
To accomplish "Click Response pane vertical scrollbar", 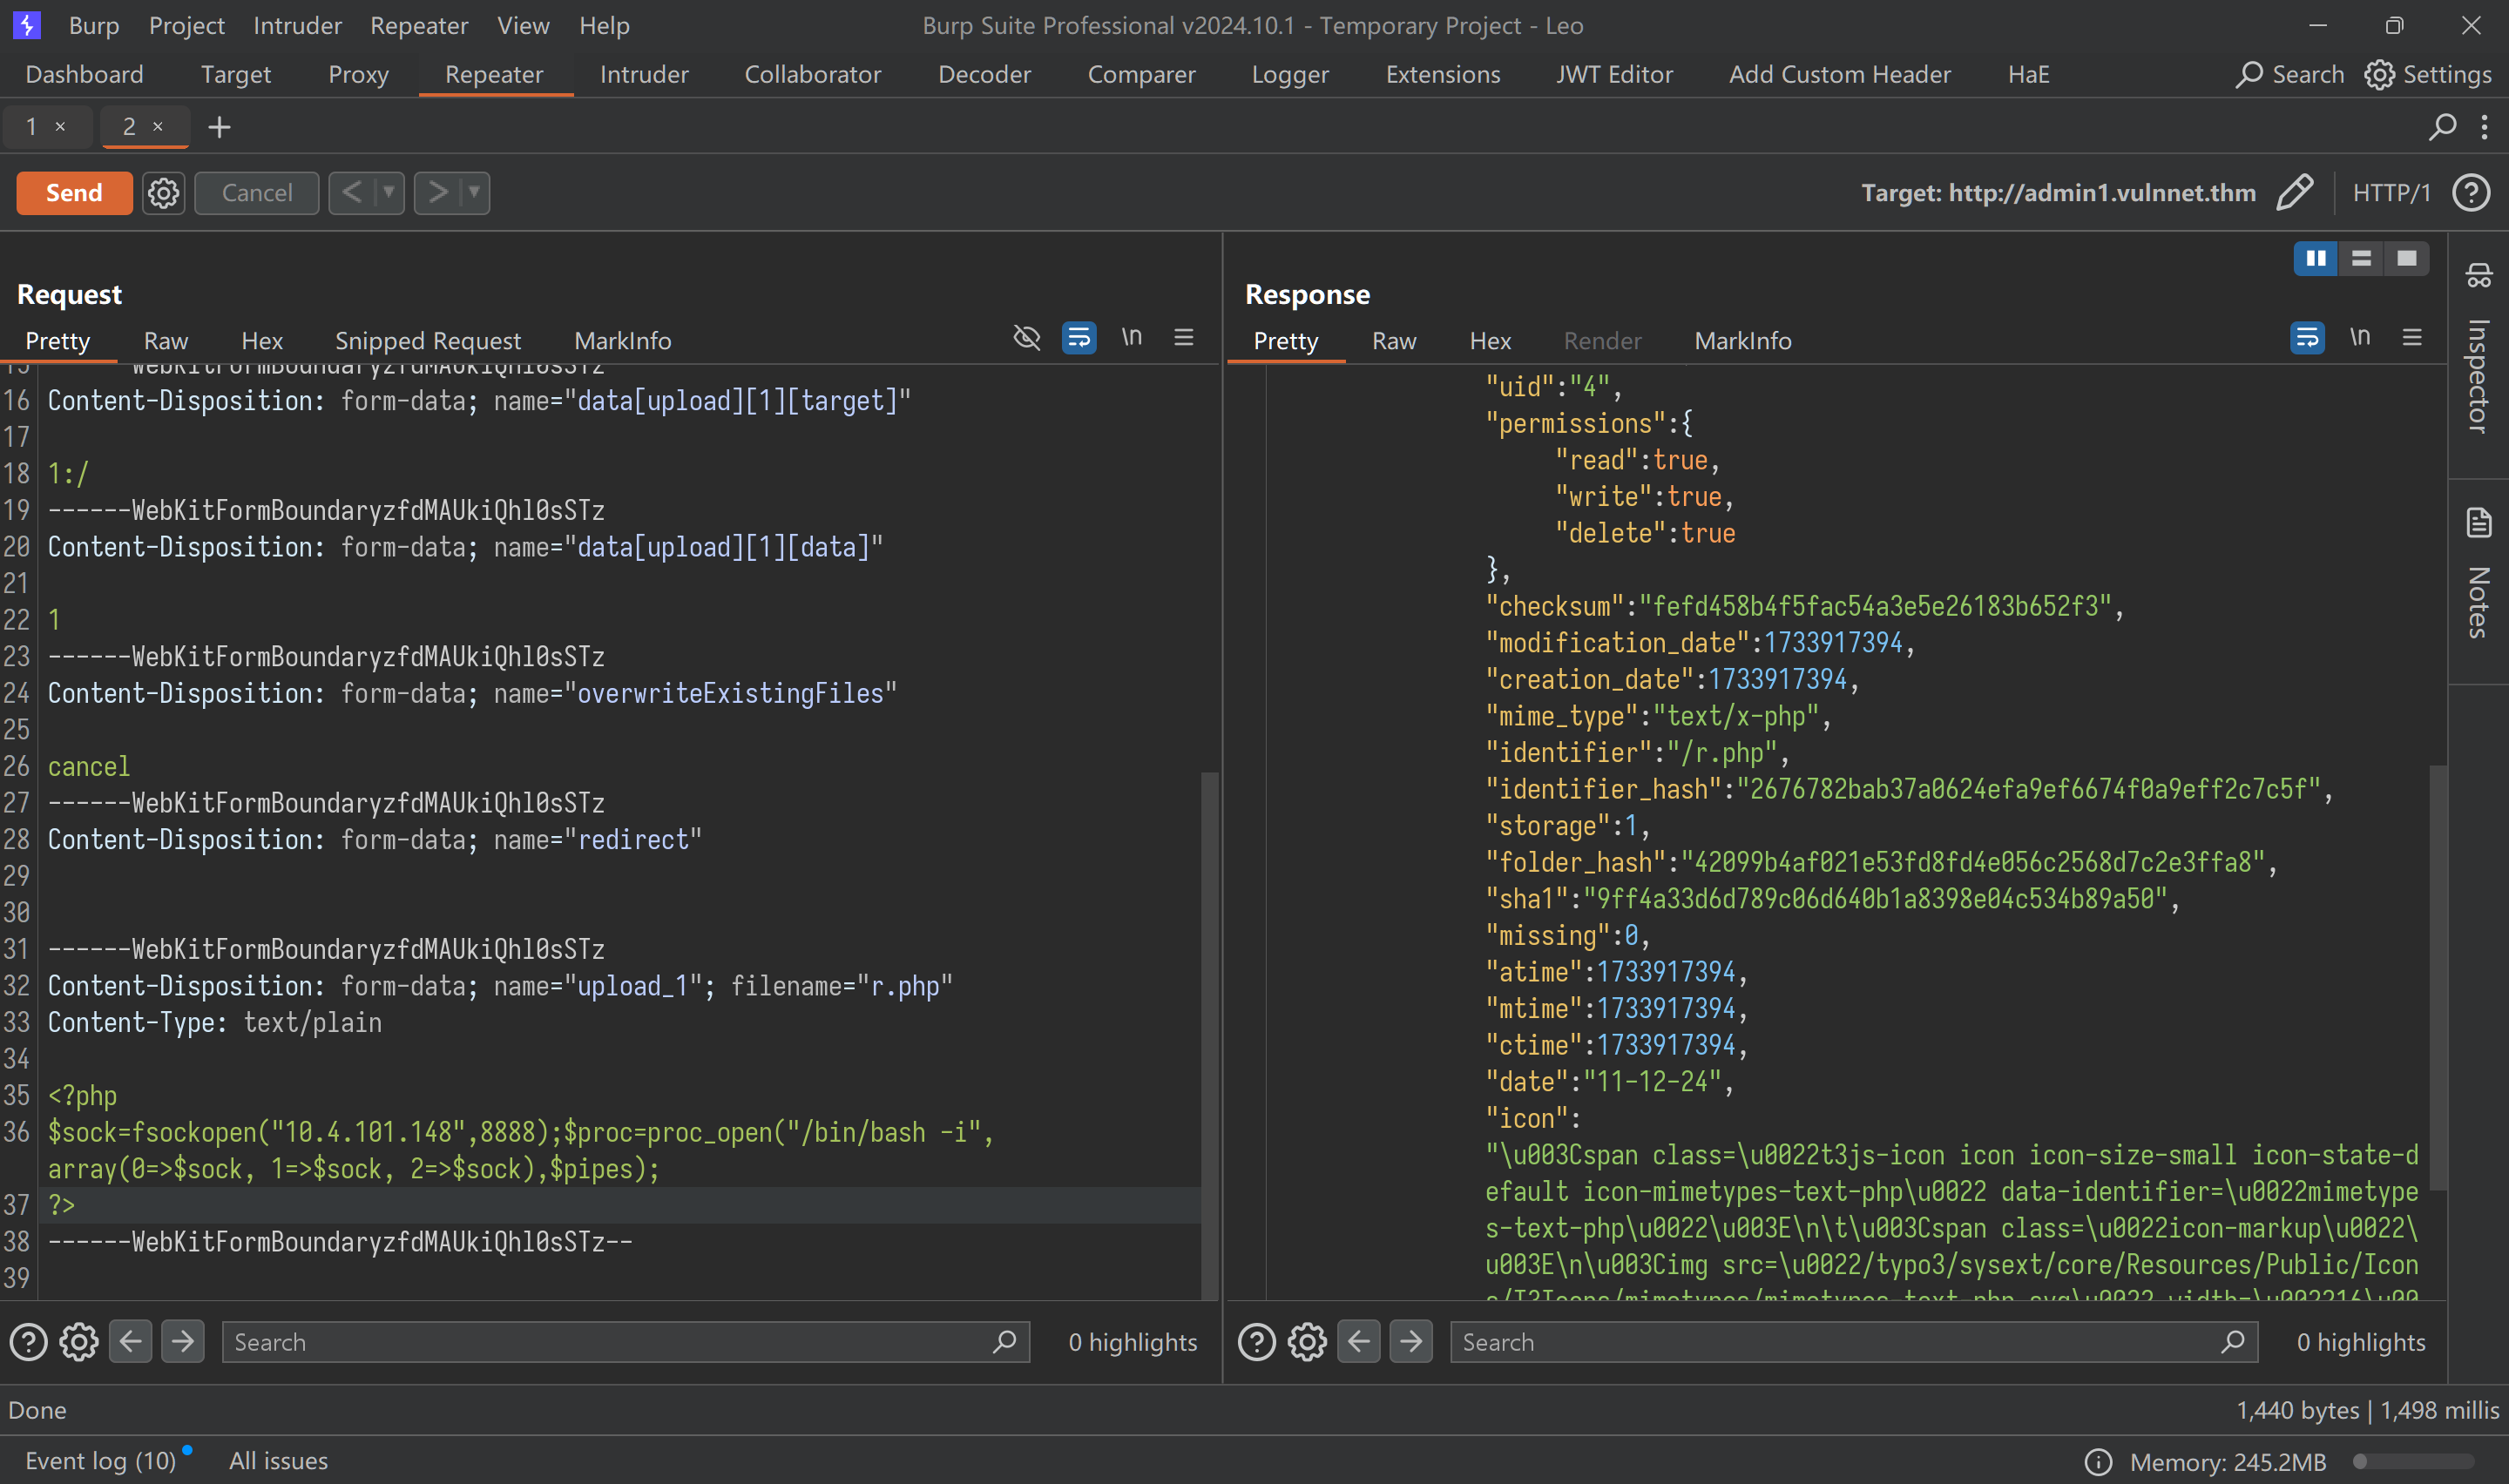I will point(2438,978).
